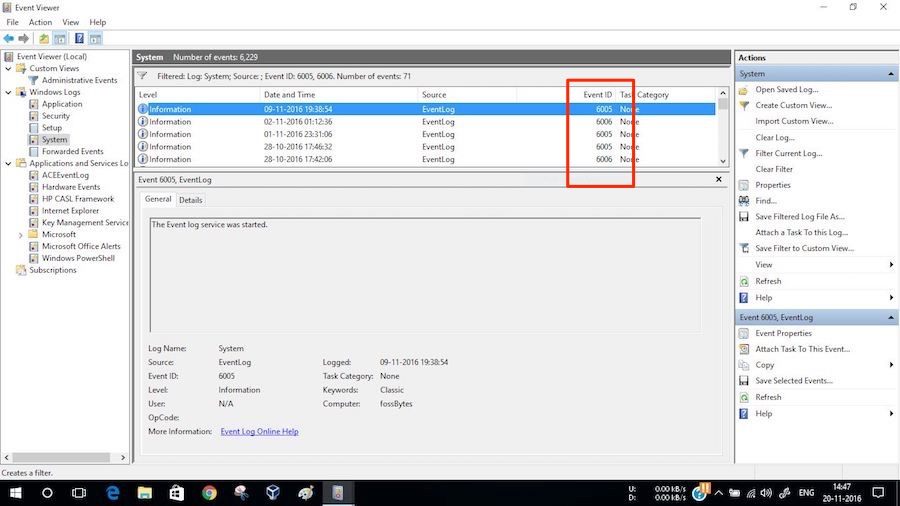Select Administrative Events custom view
The image size is (900, 506).
[79, 80]
